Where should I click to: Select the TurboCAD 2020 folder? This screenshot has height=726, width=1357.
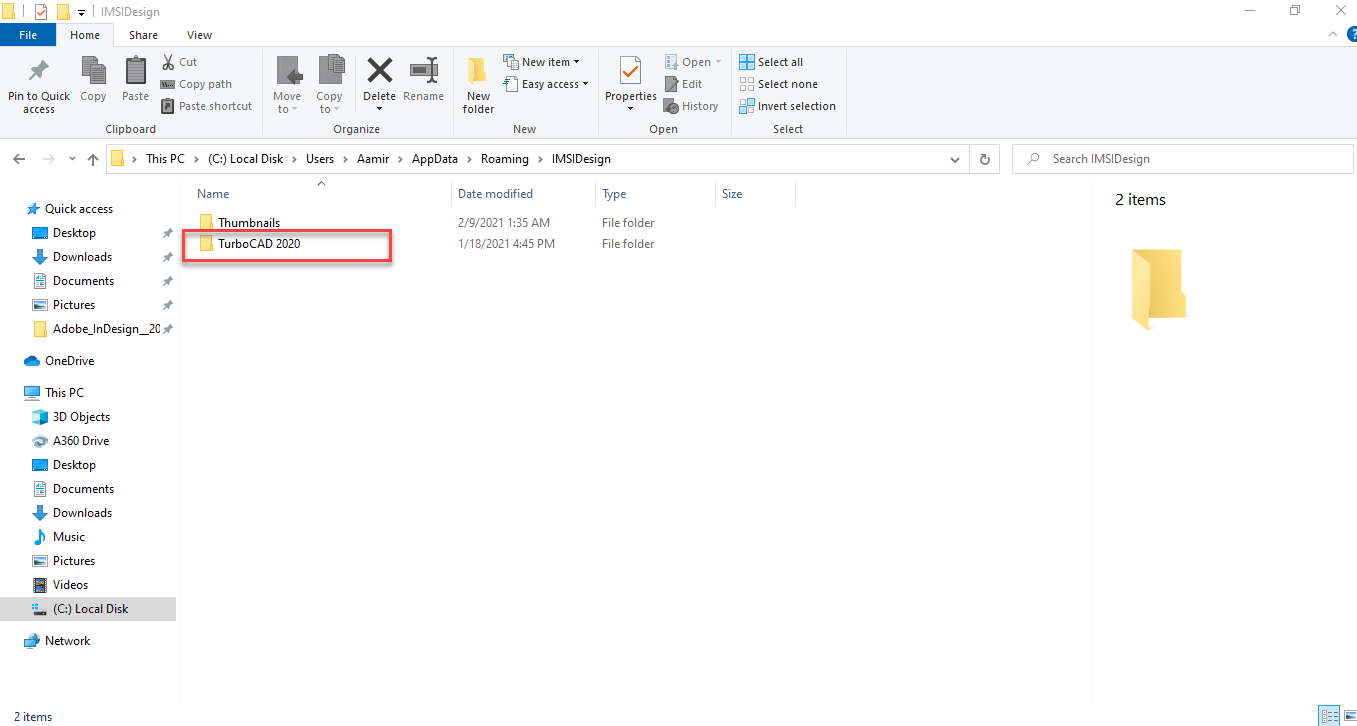click(259, 244)
